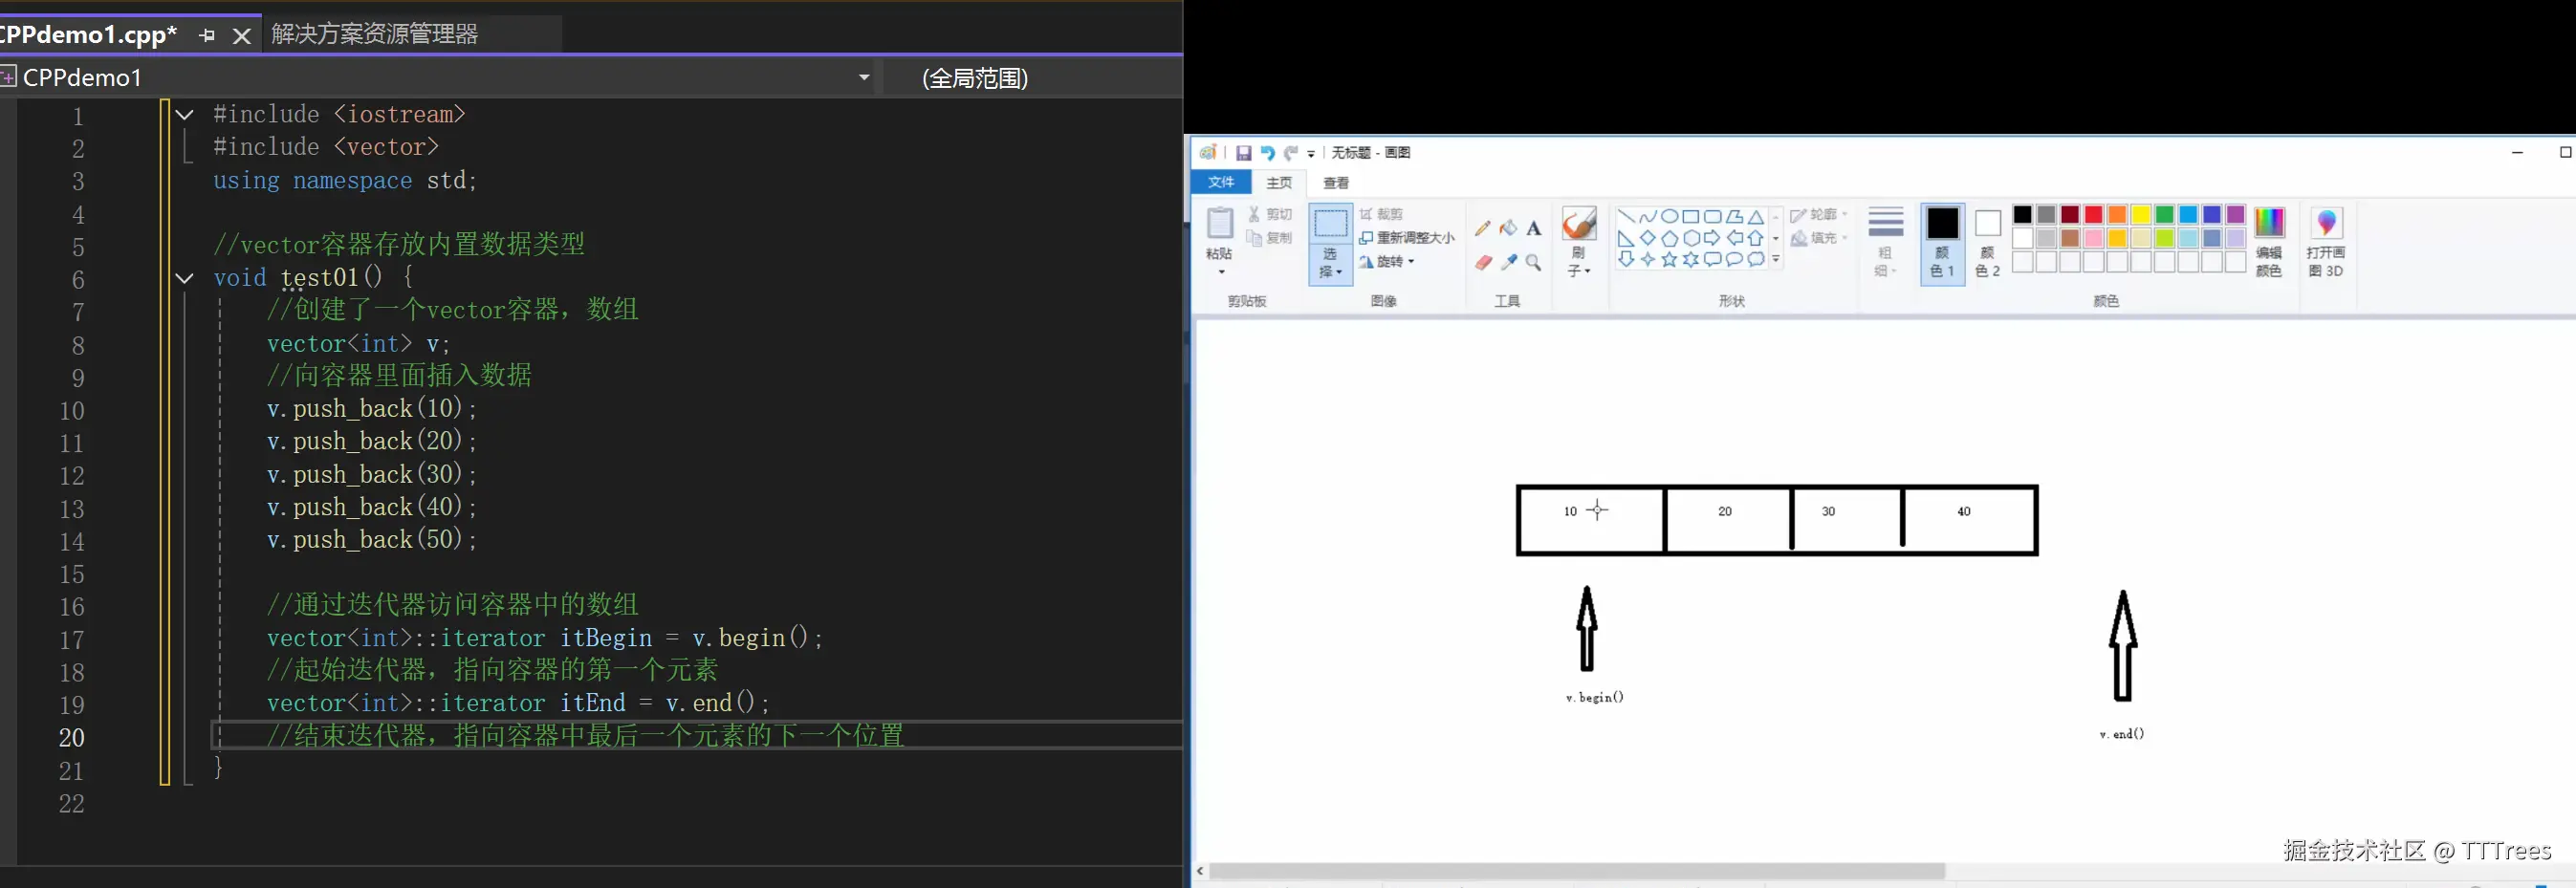Switch to the 主页 ribbon tab
The image size is (2576, 888).
(1279, 183)
